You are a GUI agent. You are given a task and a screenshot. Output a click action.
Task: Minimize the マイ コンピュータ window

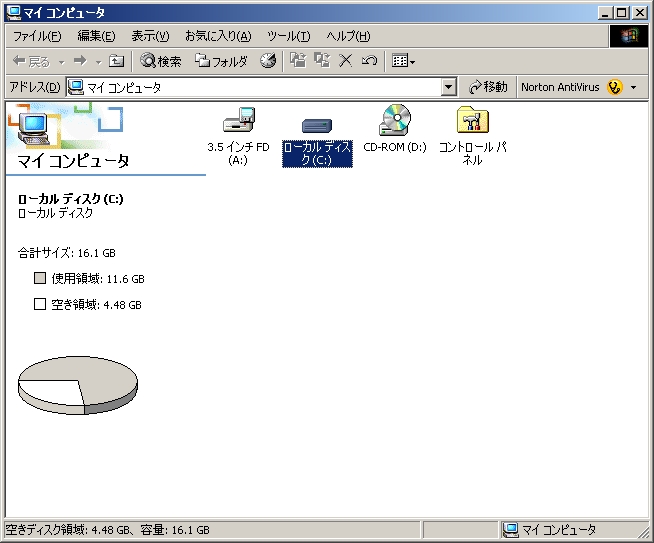604,13
